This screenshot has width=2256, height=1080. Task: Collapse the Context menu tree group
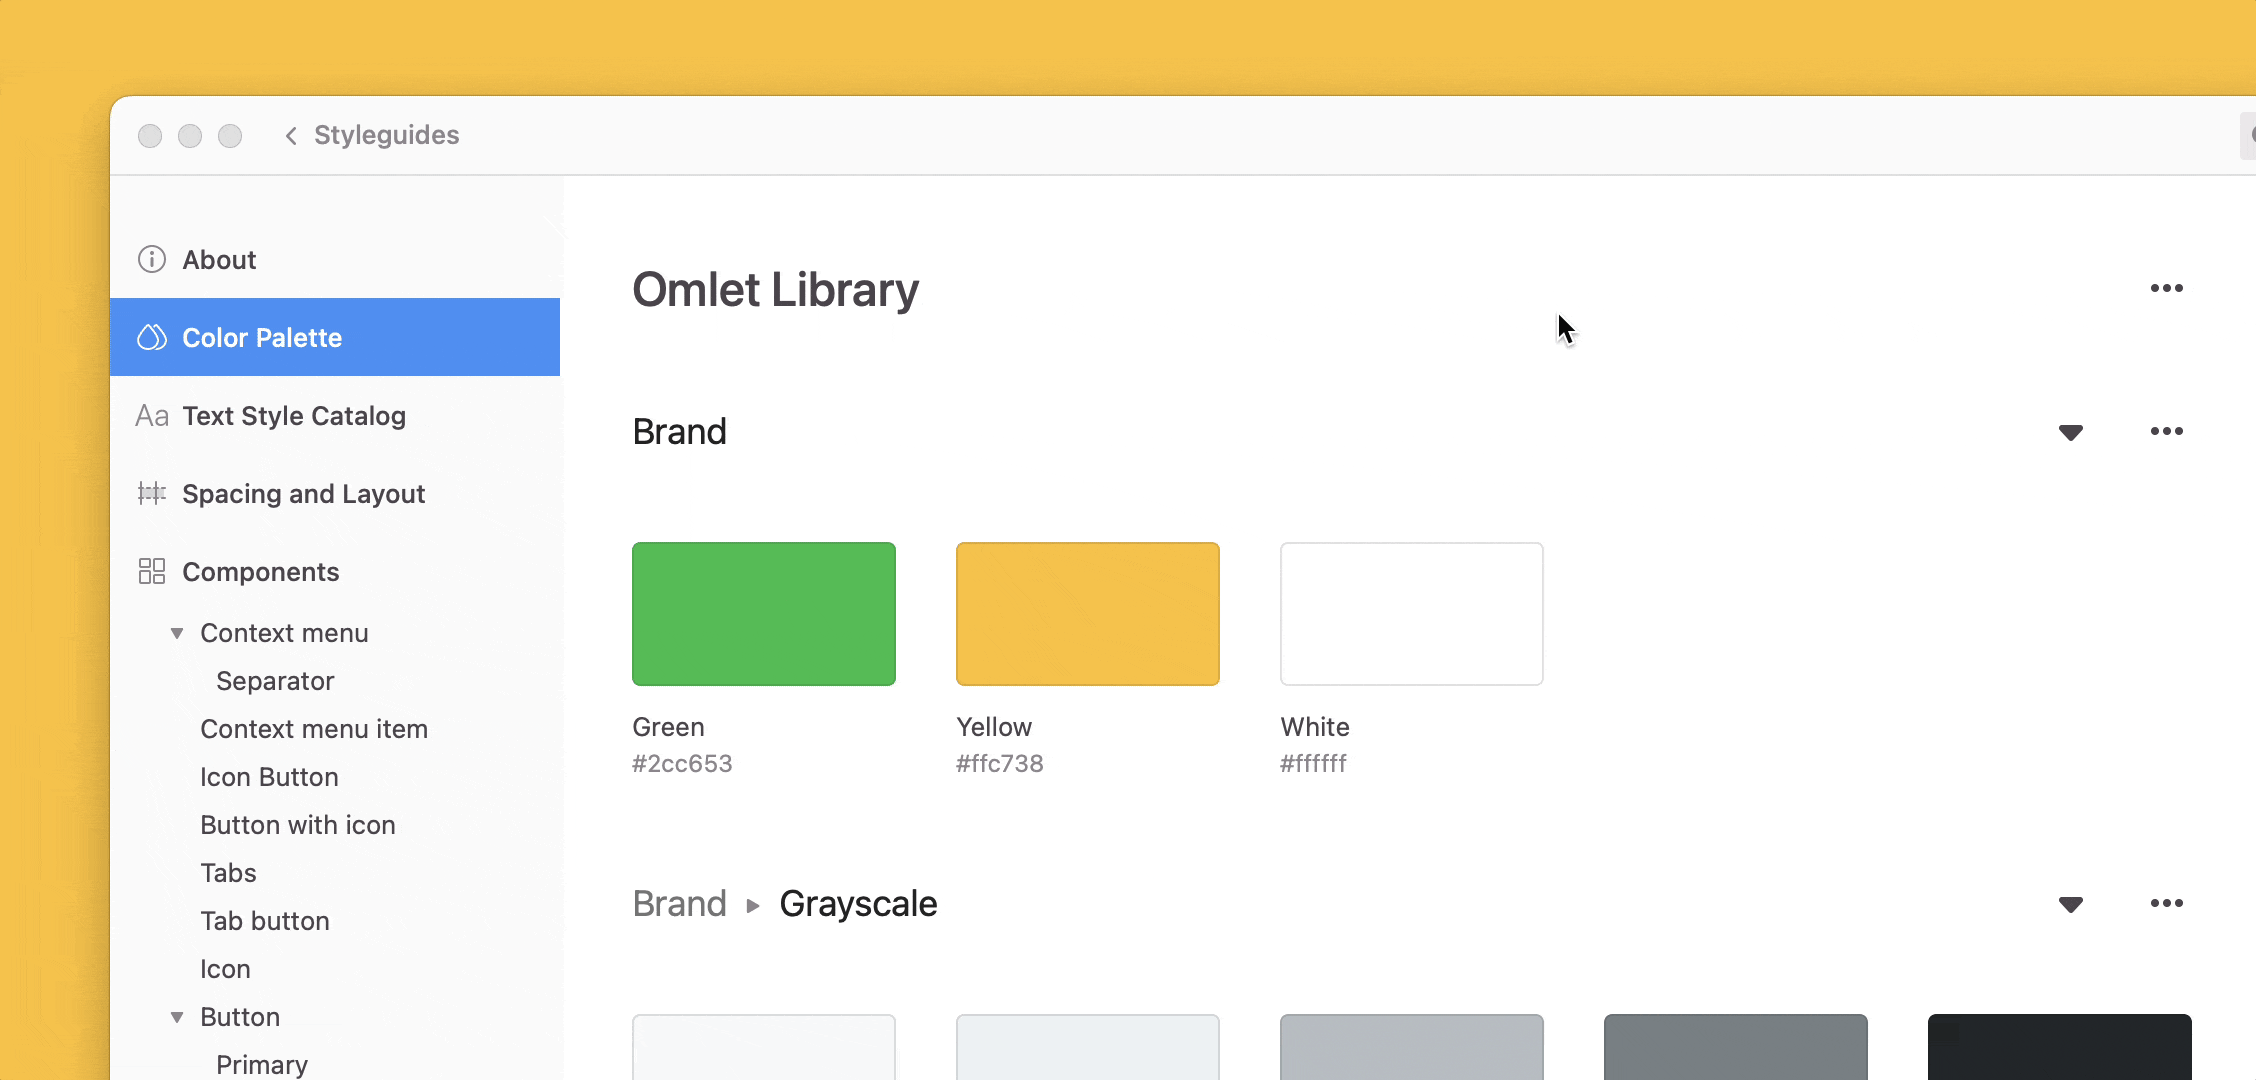tap(177, 633)
